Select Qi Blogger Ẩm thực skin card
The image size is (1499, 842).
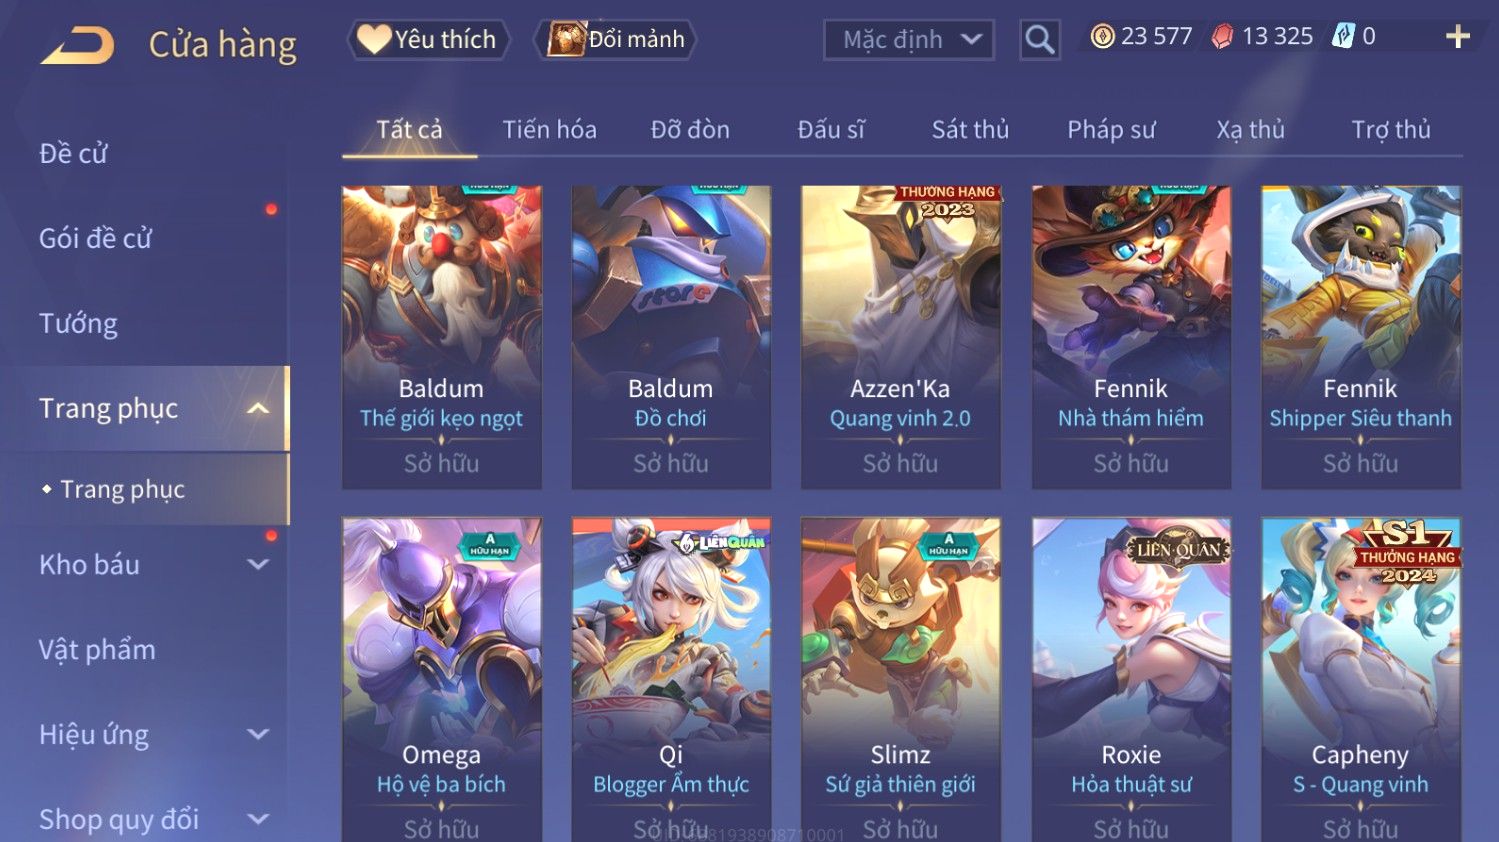(x=671, y=679)
